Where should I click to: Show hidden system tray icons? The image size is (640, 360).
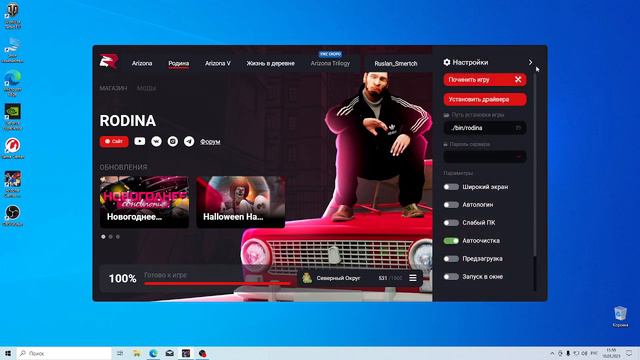[552, 353]
